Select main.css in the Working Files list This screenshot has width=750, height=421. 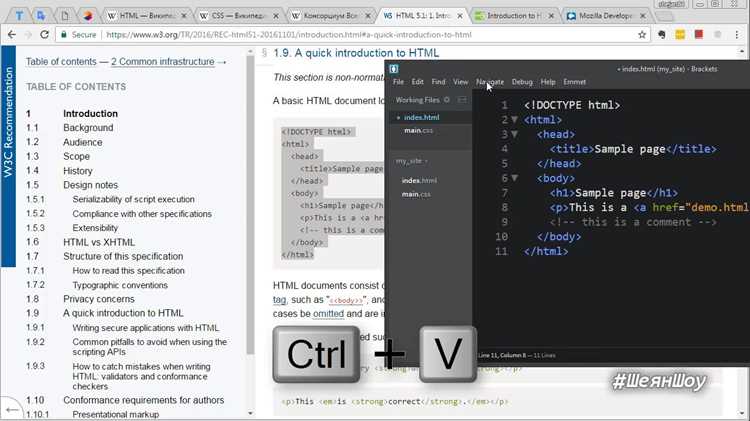419,131
